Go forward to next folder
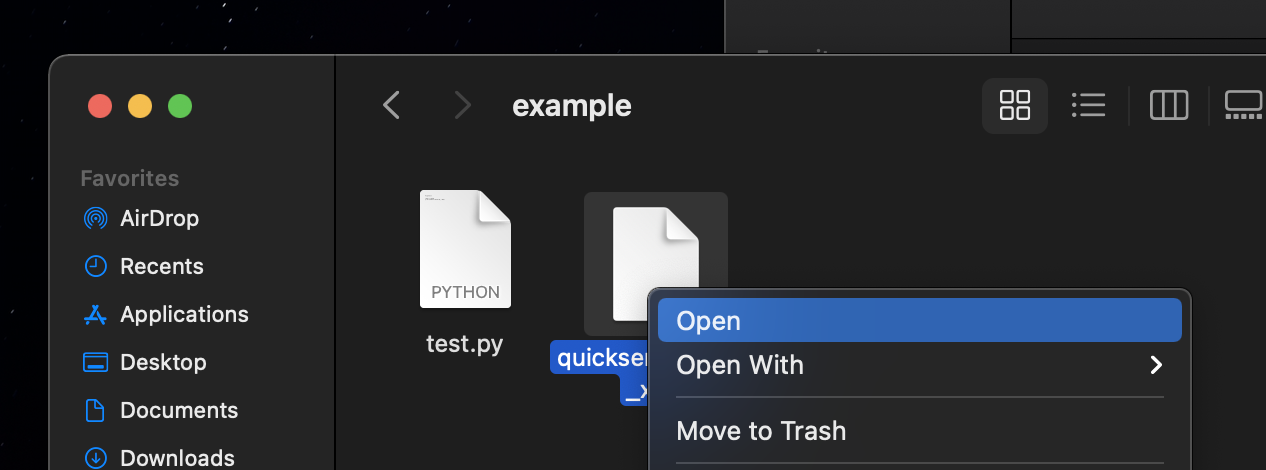Screen dimensions: 1266x470 click(x=462, y=105)
